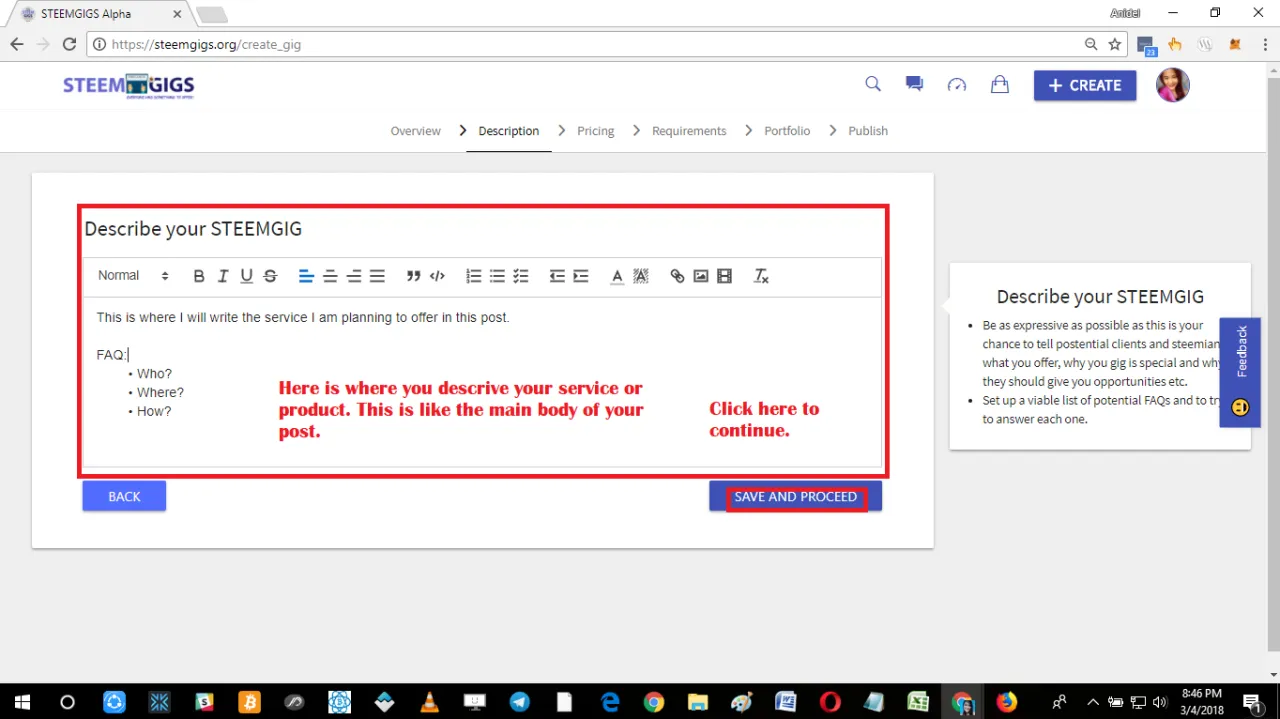The width and height of the screenshot is (1280, 719).
Task: Click the search magnifier icon in header
Action: coord(873,84)
